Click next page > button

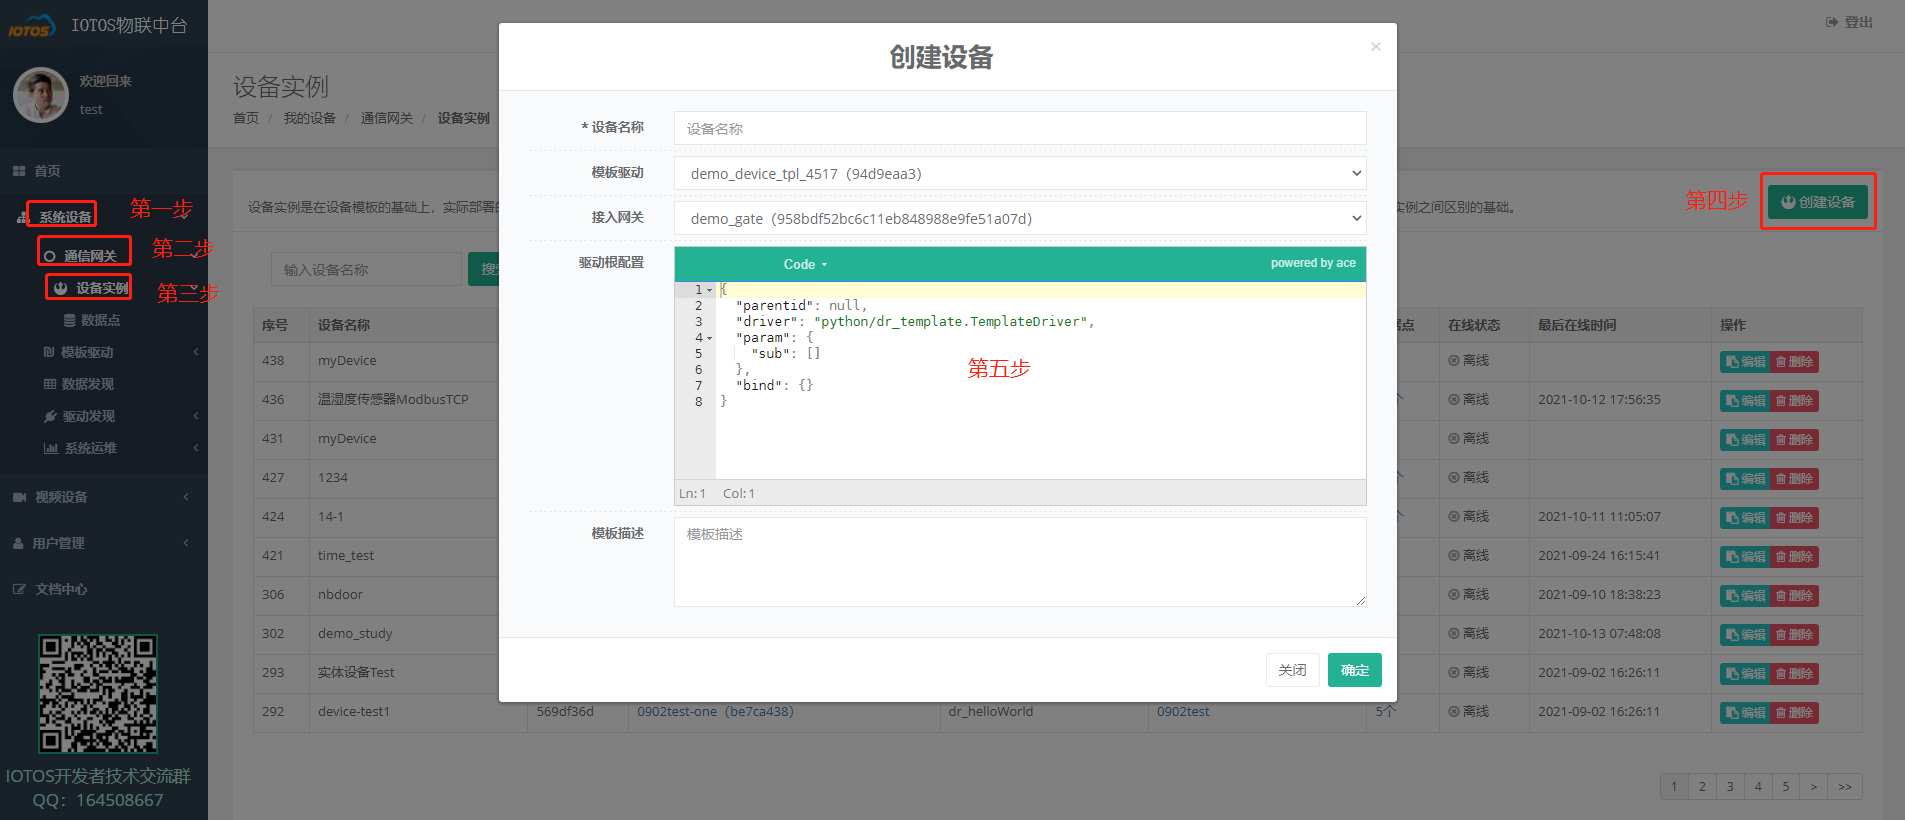click(x=1814, y=786)
